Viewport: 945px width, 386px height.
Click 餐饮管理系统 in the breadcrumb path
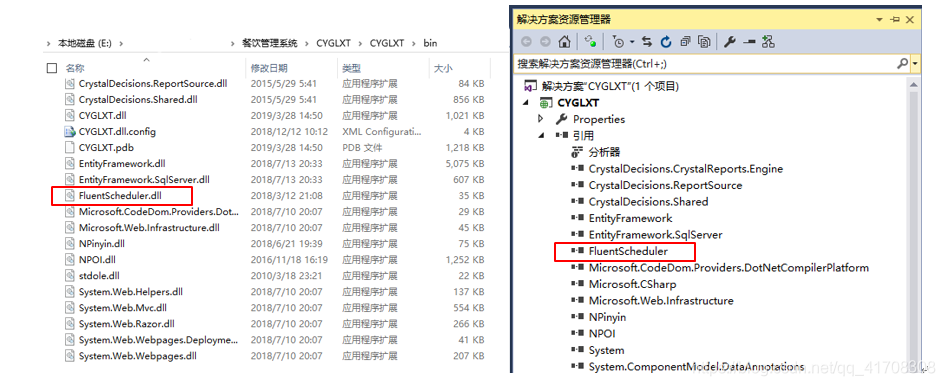[x=270, y=43]
